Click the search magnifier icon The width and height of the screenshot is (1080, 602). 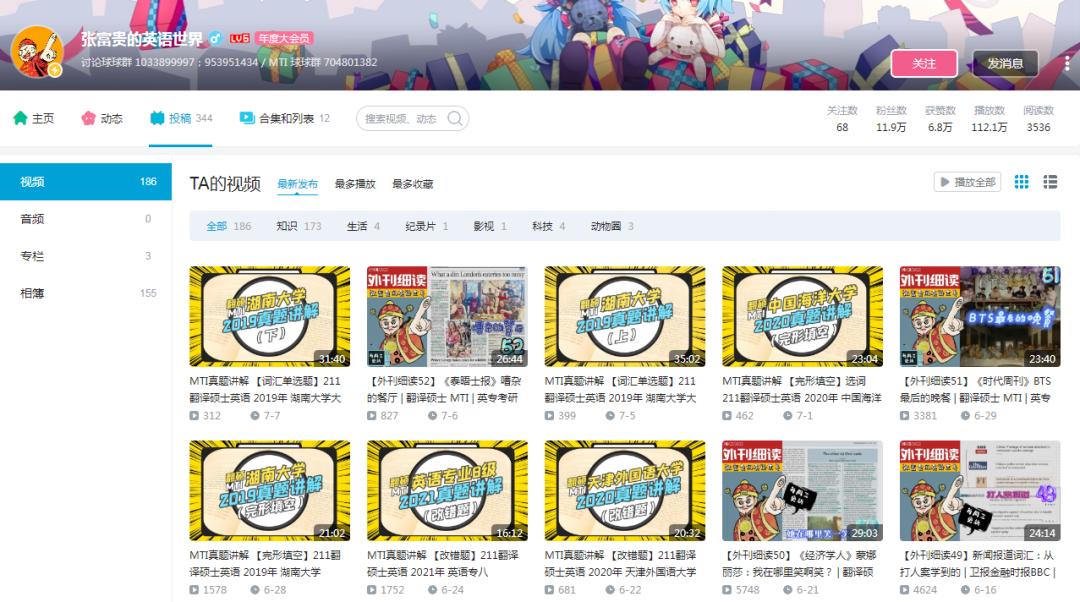[455, 118]
